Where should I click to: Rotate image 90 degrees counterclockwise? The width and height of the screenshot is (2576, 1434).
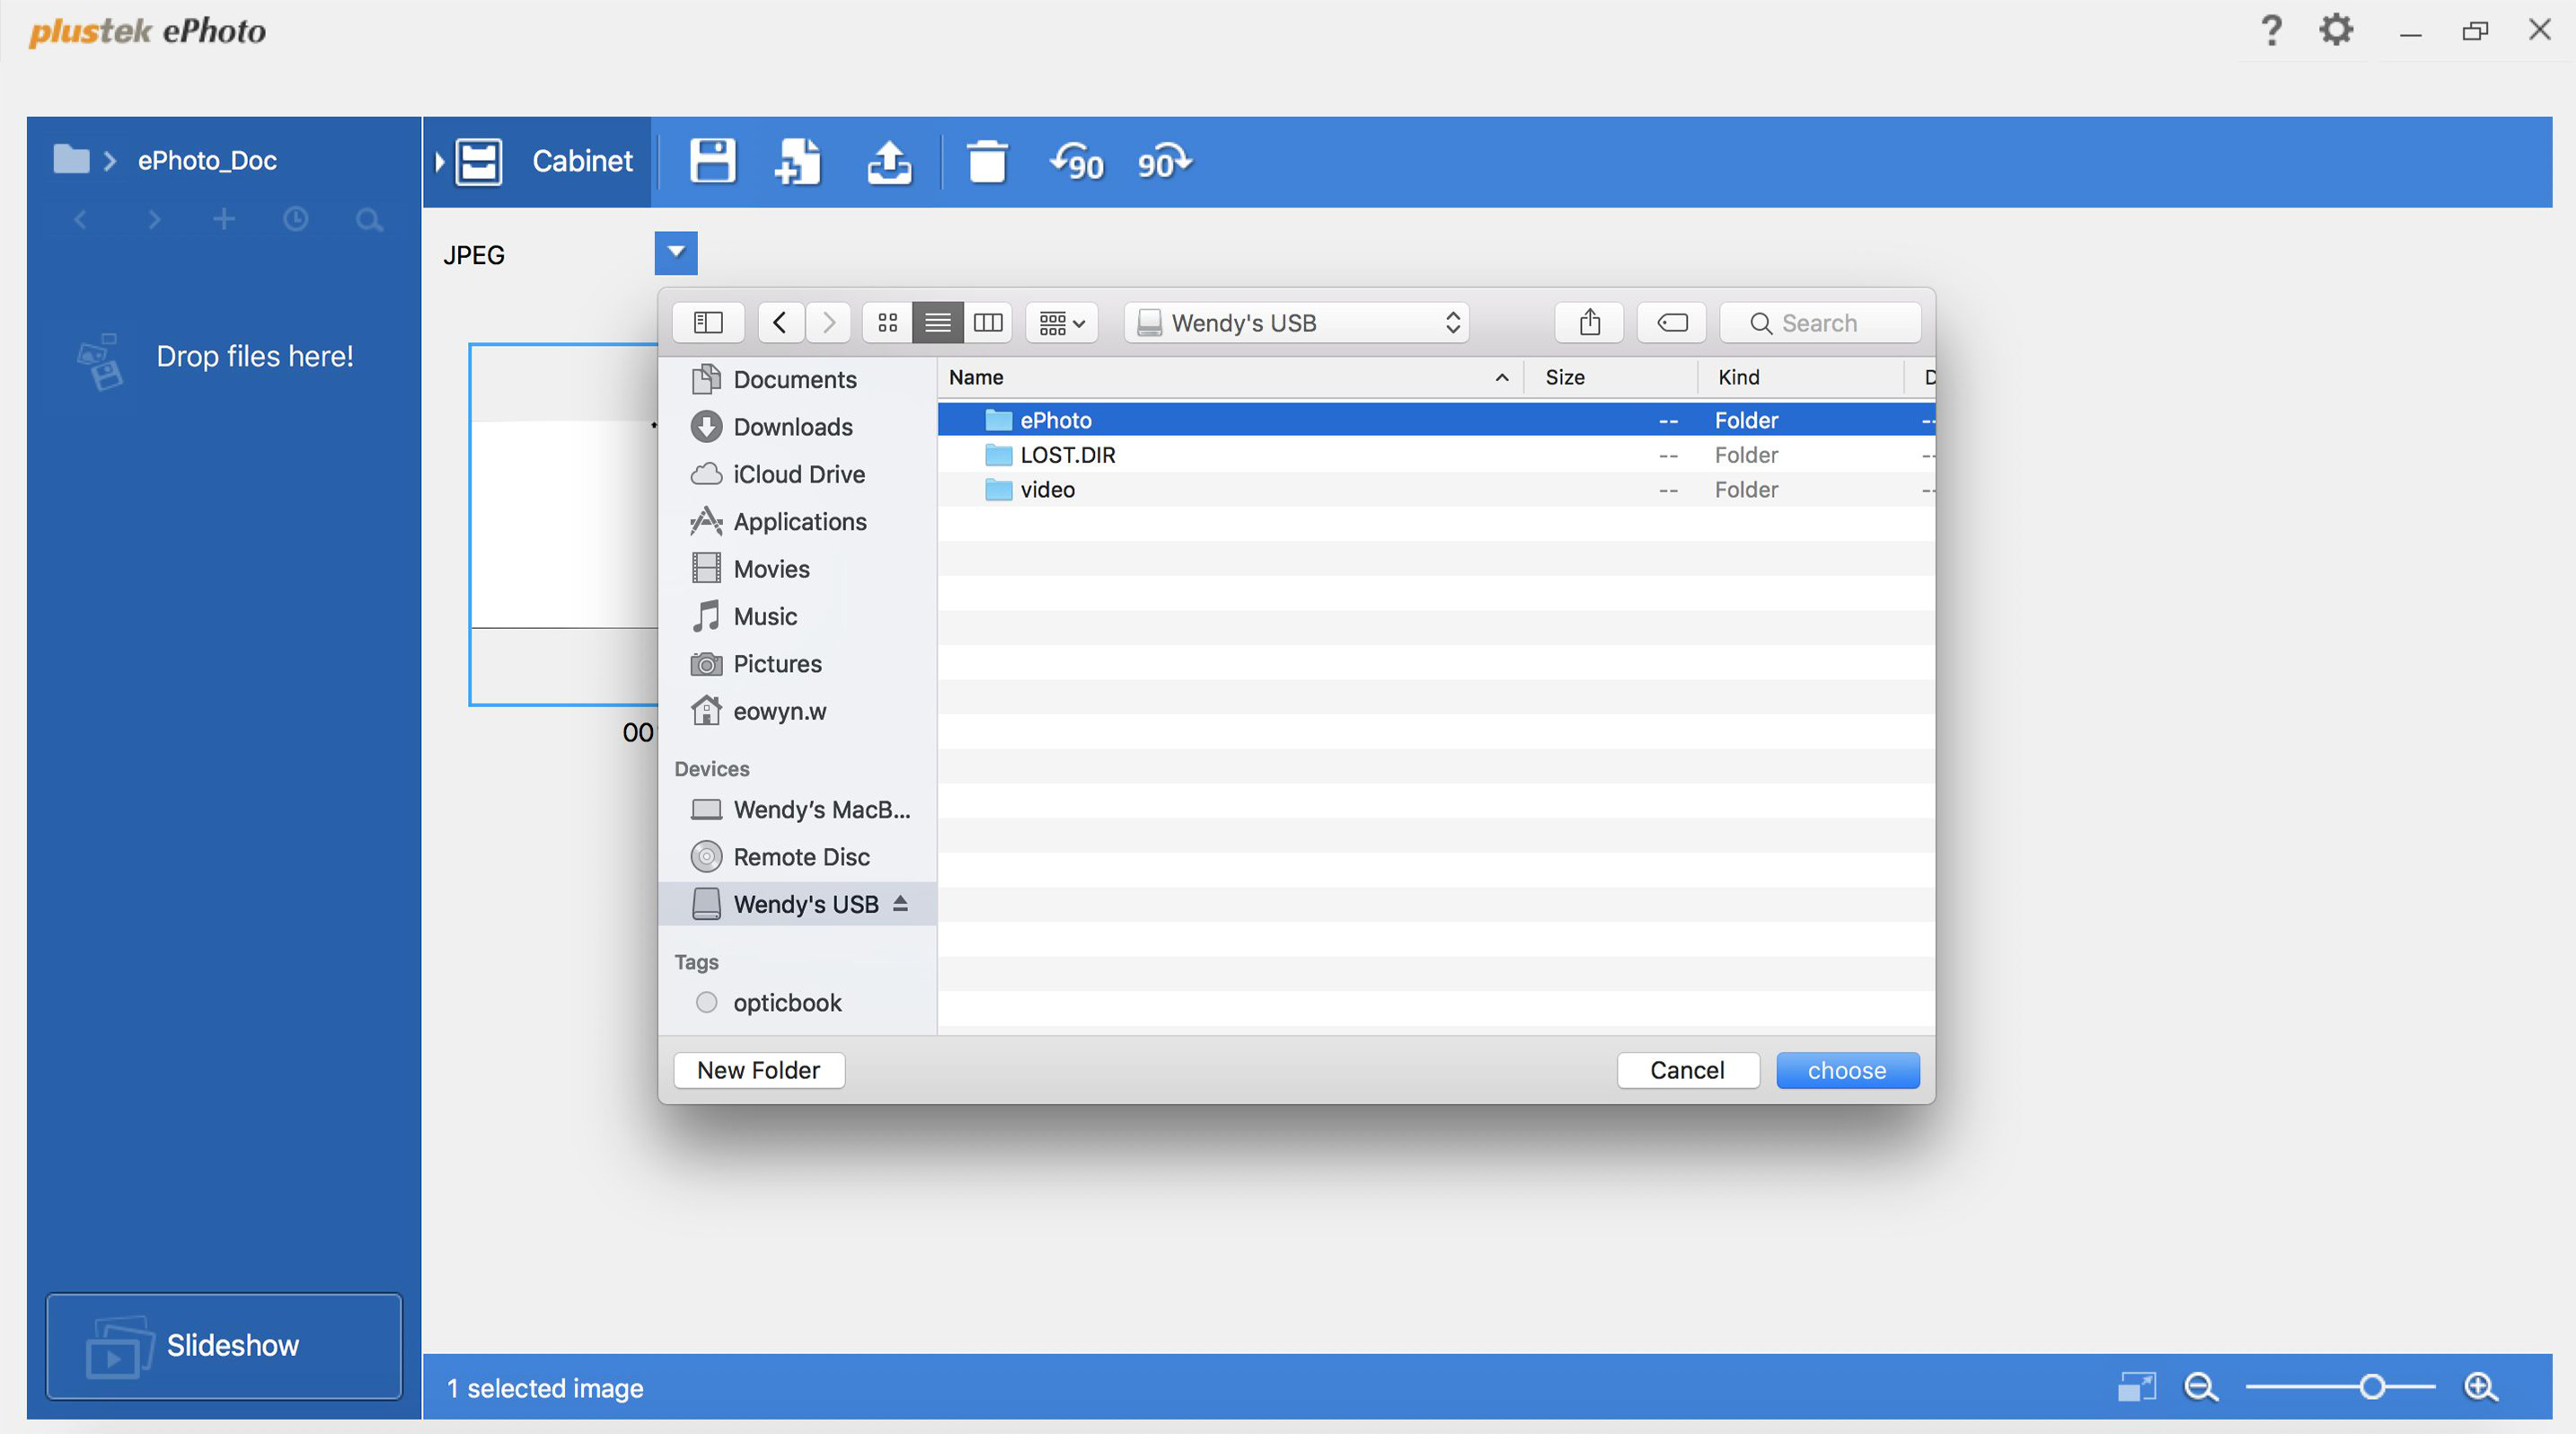[1076, 162]
